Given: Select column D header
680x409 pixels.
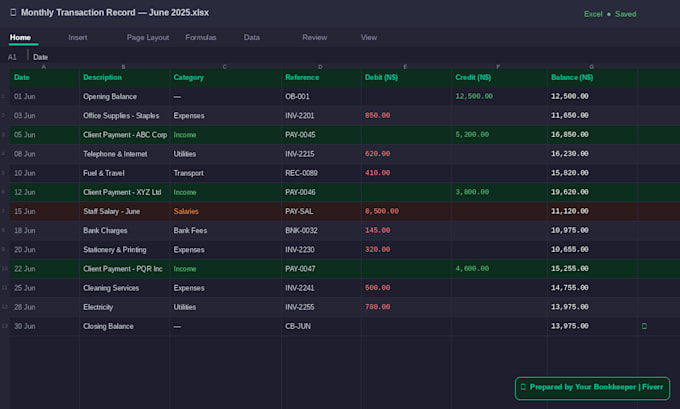Looking at the screenshot, I should [x=320, y=66].
